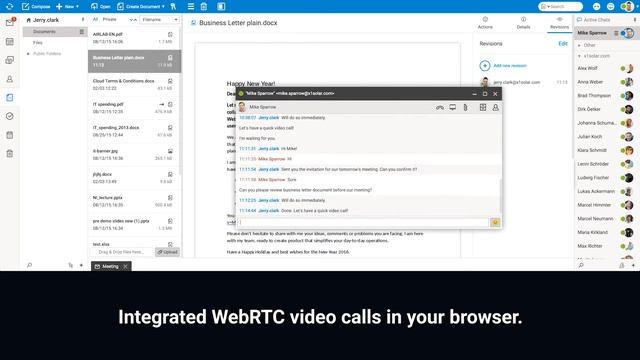This screenshot has height=360, width=640.
Task: Open the Revisions tab
Action: click(x=559, y=23)
